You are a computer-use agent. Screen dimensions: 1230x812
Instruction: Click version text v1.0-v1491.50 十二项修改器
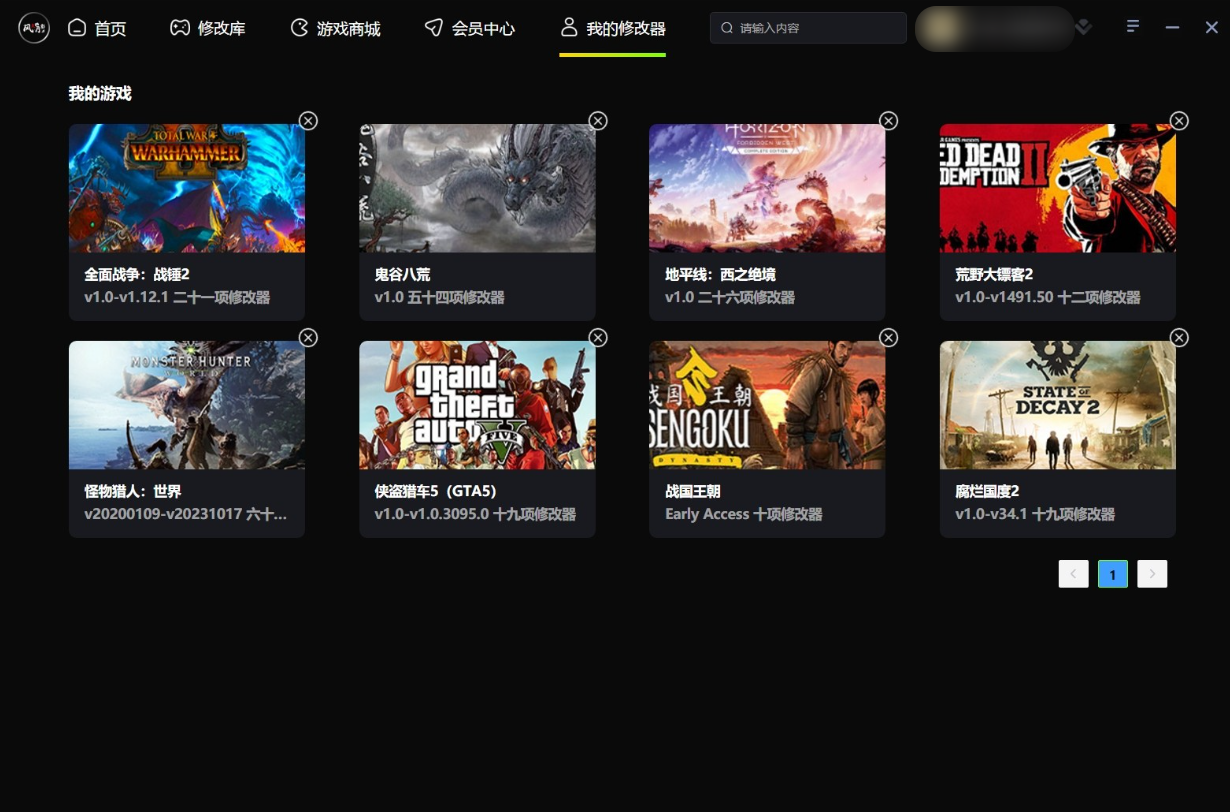coord(1048,297)
